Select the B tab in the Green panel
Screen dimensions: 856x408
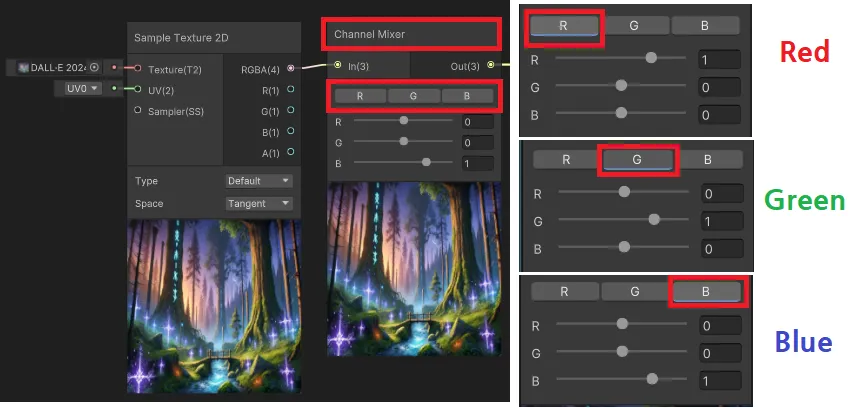click(709, 160)
